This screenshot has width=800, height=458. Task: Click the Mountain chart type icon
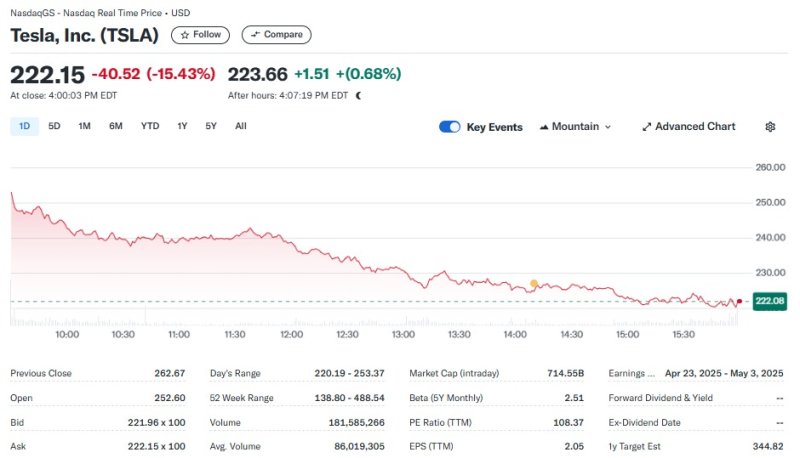tap(544, 127)
